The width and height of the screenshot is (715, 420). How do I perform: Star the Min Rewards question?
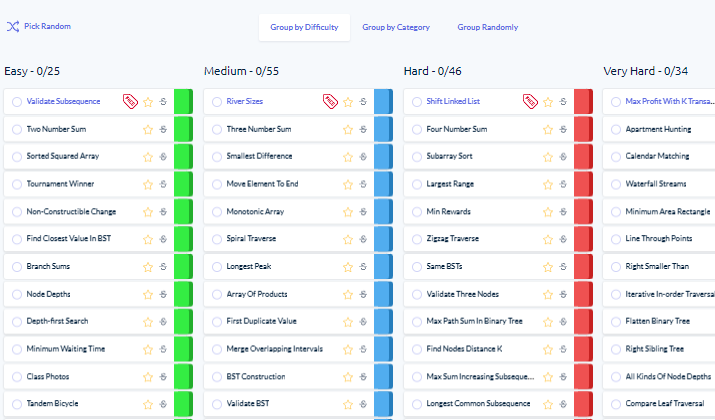(548, 212)
